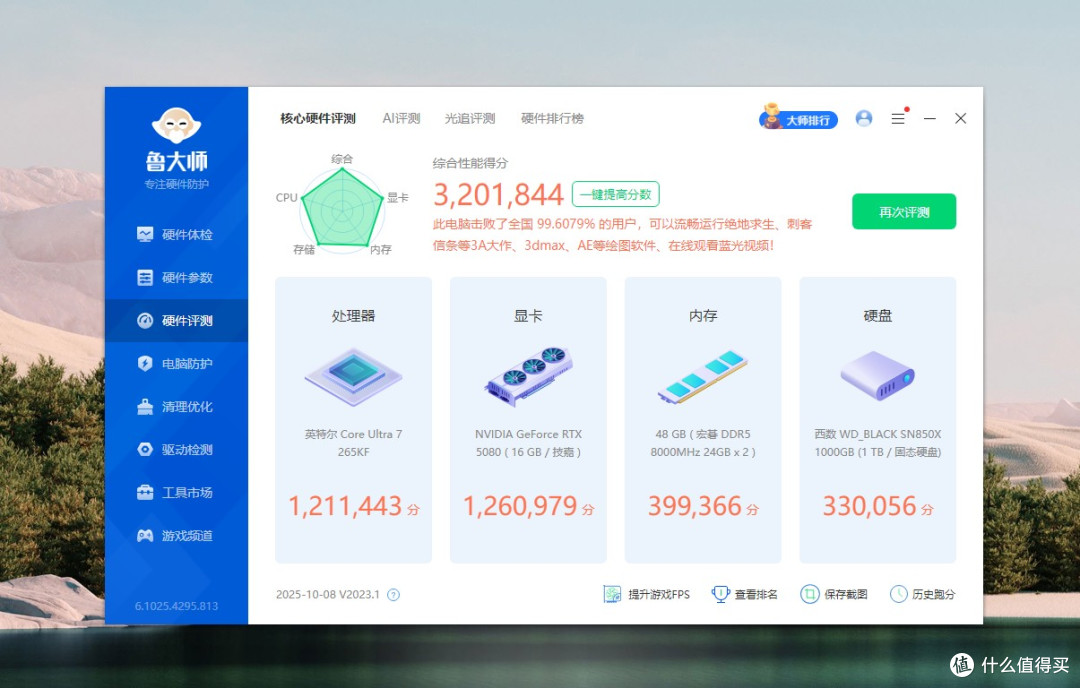Screen dimensions: 1080x688
Task: Click the 330,056 disk score
Action: (869, 506)
